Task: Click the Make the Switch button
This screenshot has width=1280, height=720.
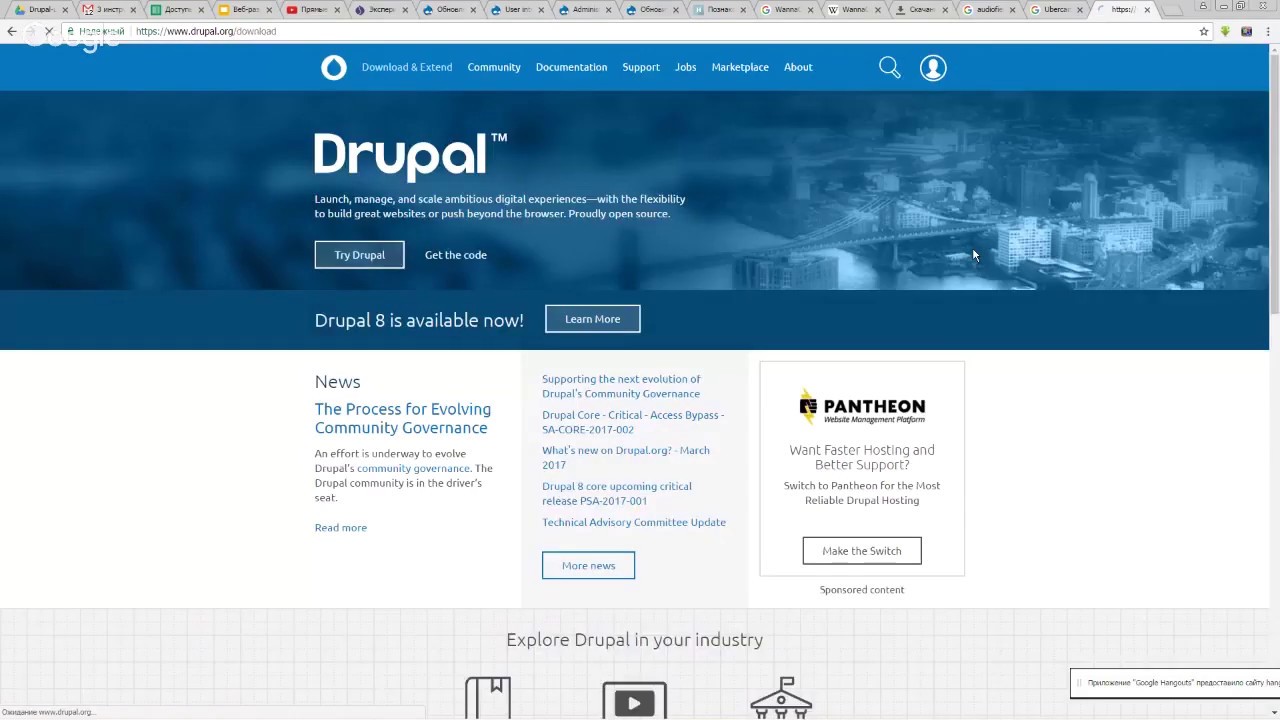Action: click(x=862, y=551)
